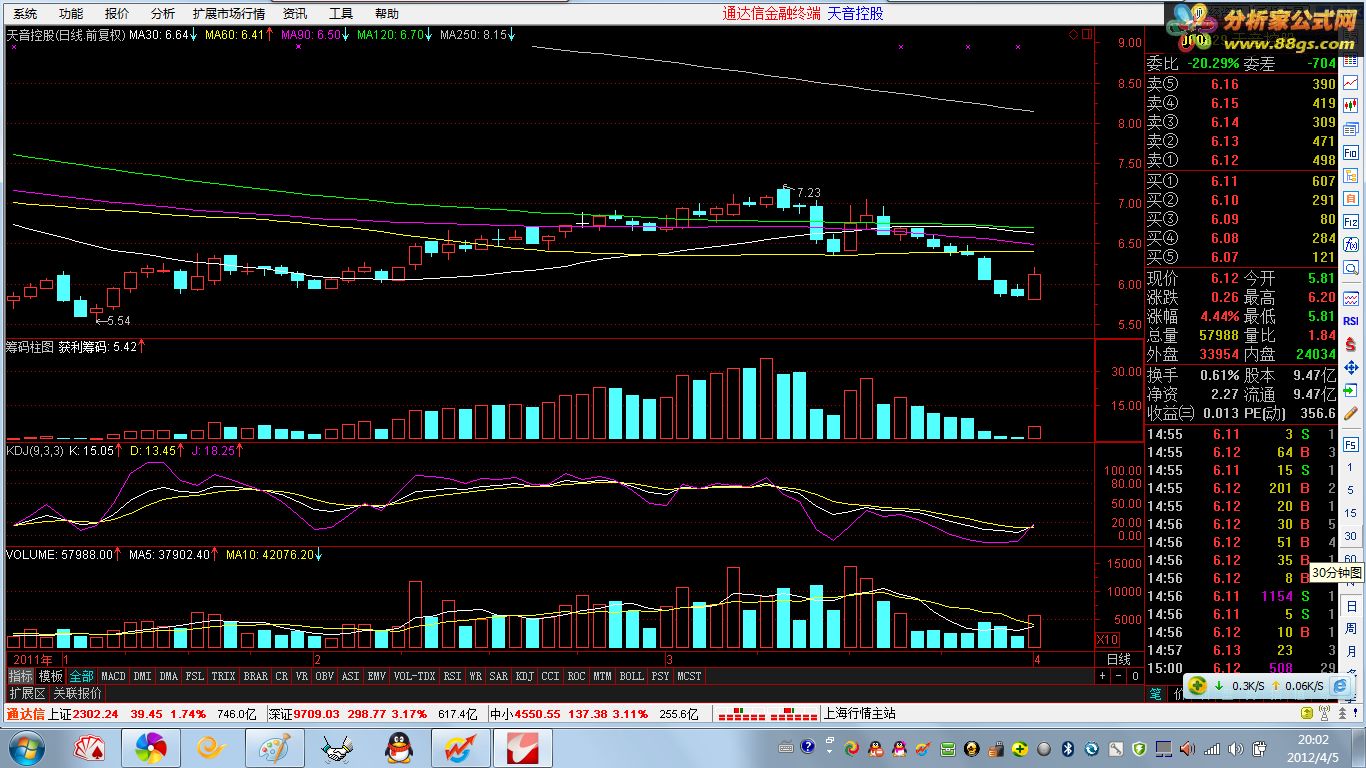Open the 系统 menu
The height and width of the screenshot is (768, 1366).
point(25,14)
